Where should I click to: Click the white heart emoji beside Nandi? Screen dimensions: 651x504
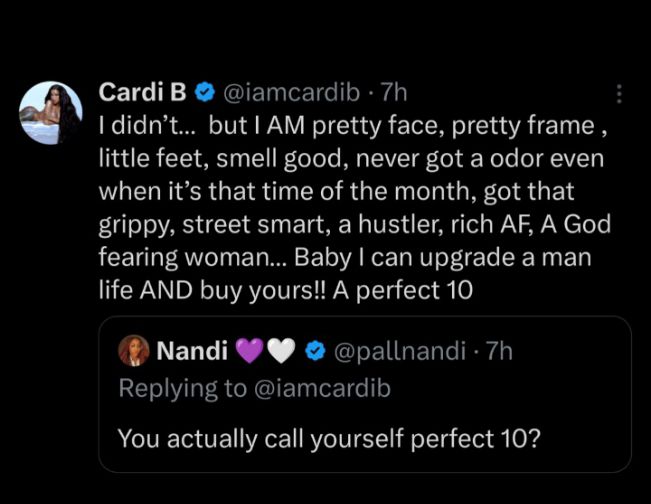[283, 351]
